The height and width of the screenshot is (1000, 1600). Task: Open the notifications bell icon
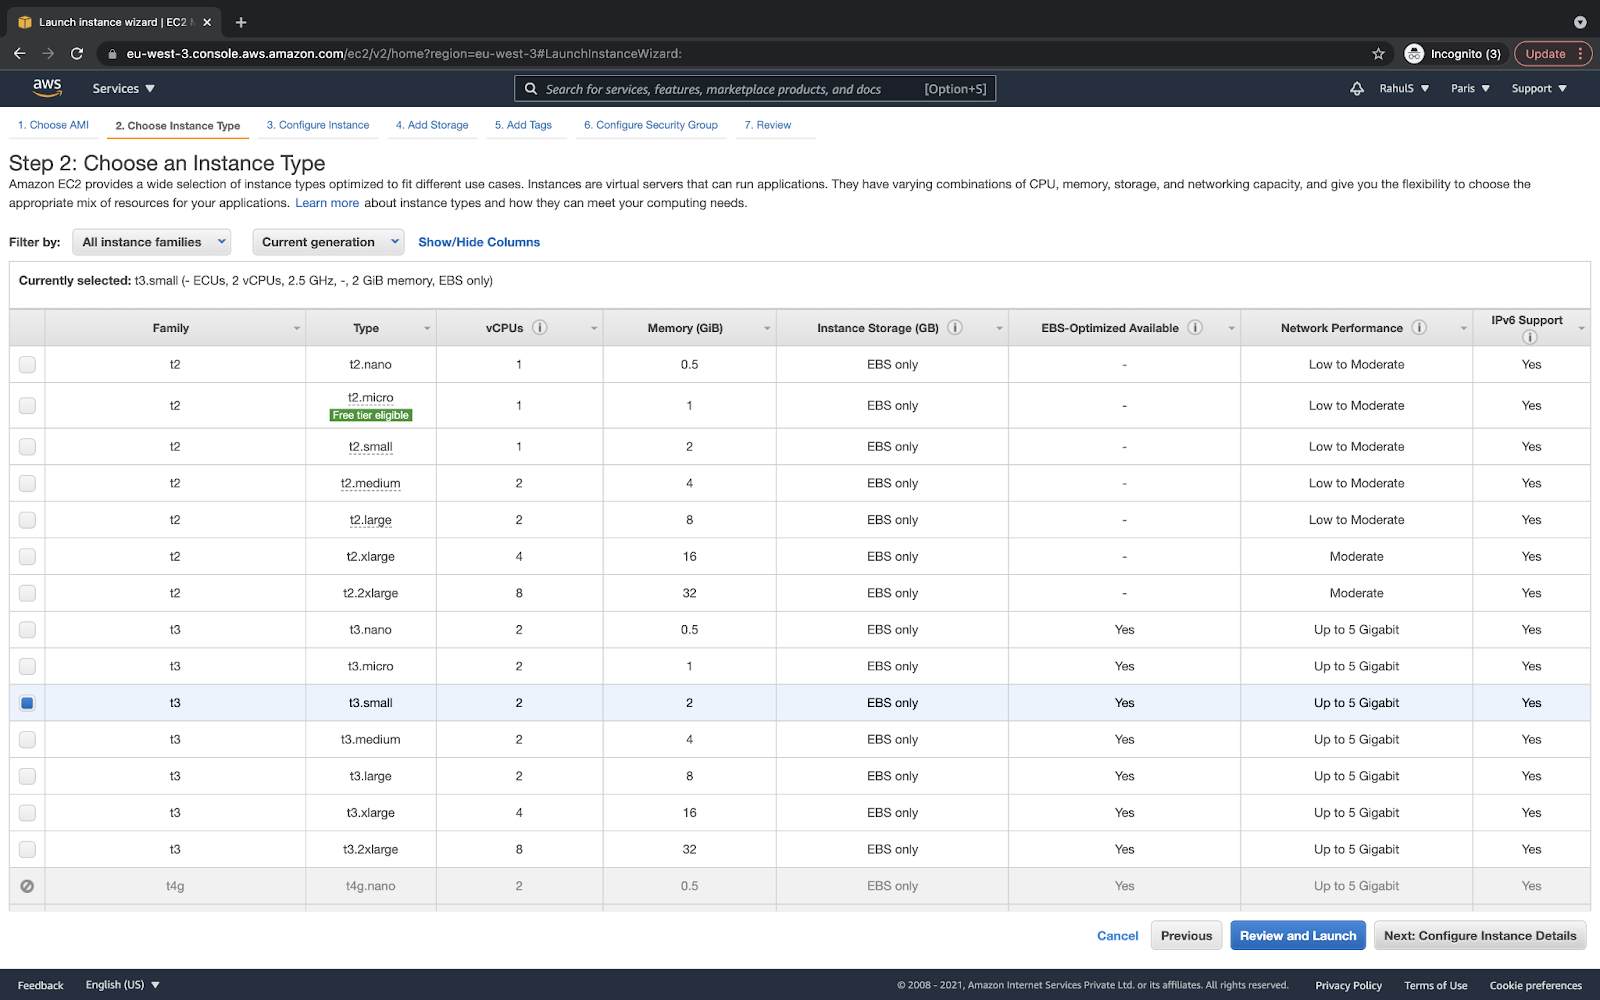[1357, 89]
